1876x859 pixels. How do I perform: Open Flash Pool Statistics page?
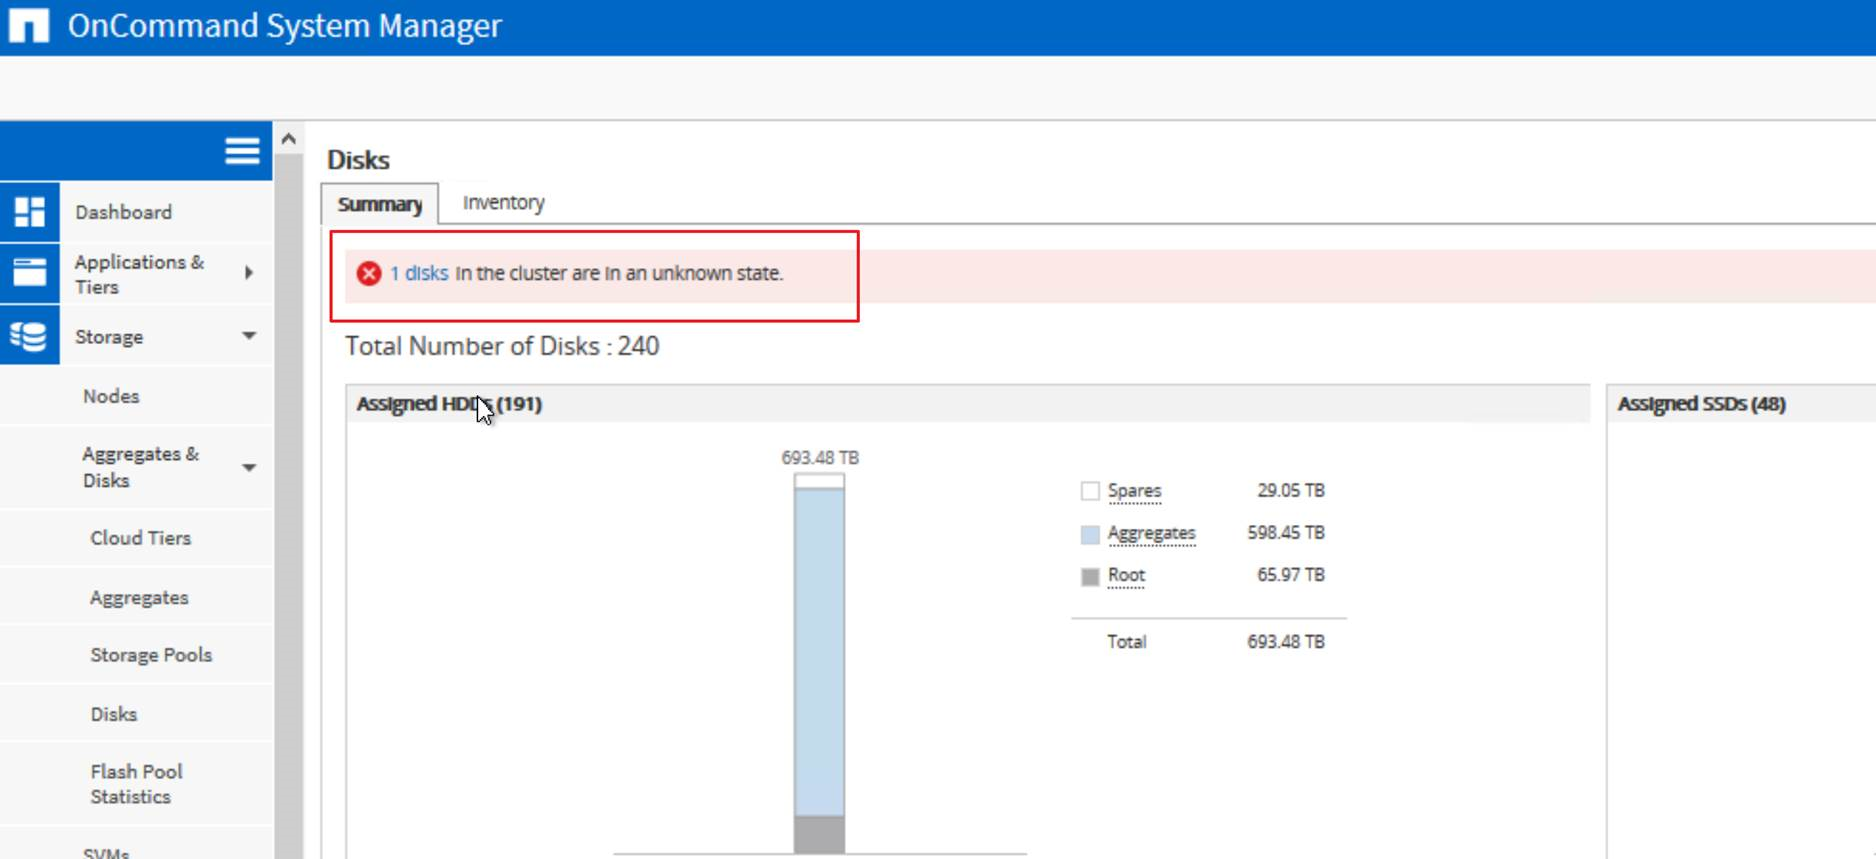point(136,784)
